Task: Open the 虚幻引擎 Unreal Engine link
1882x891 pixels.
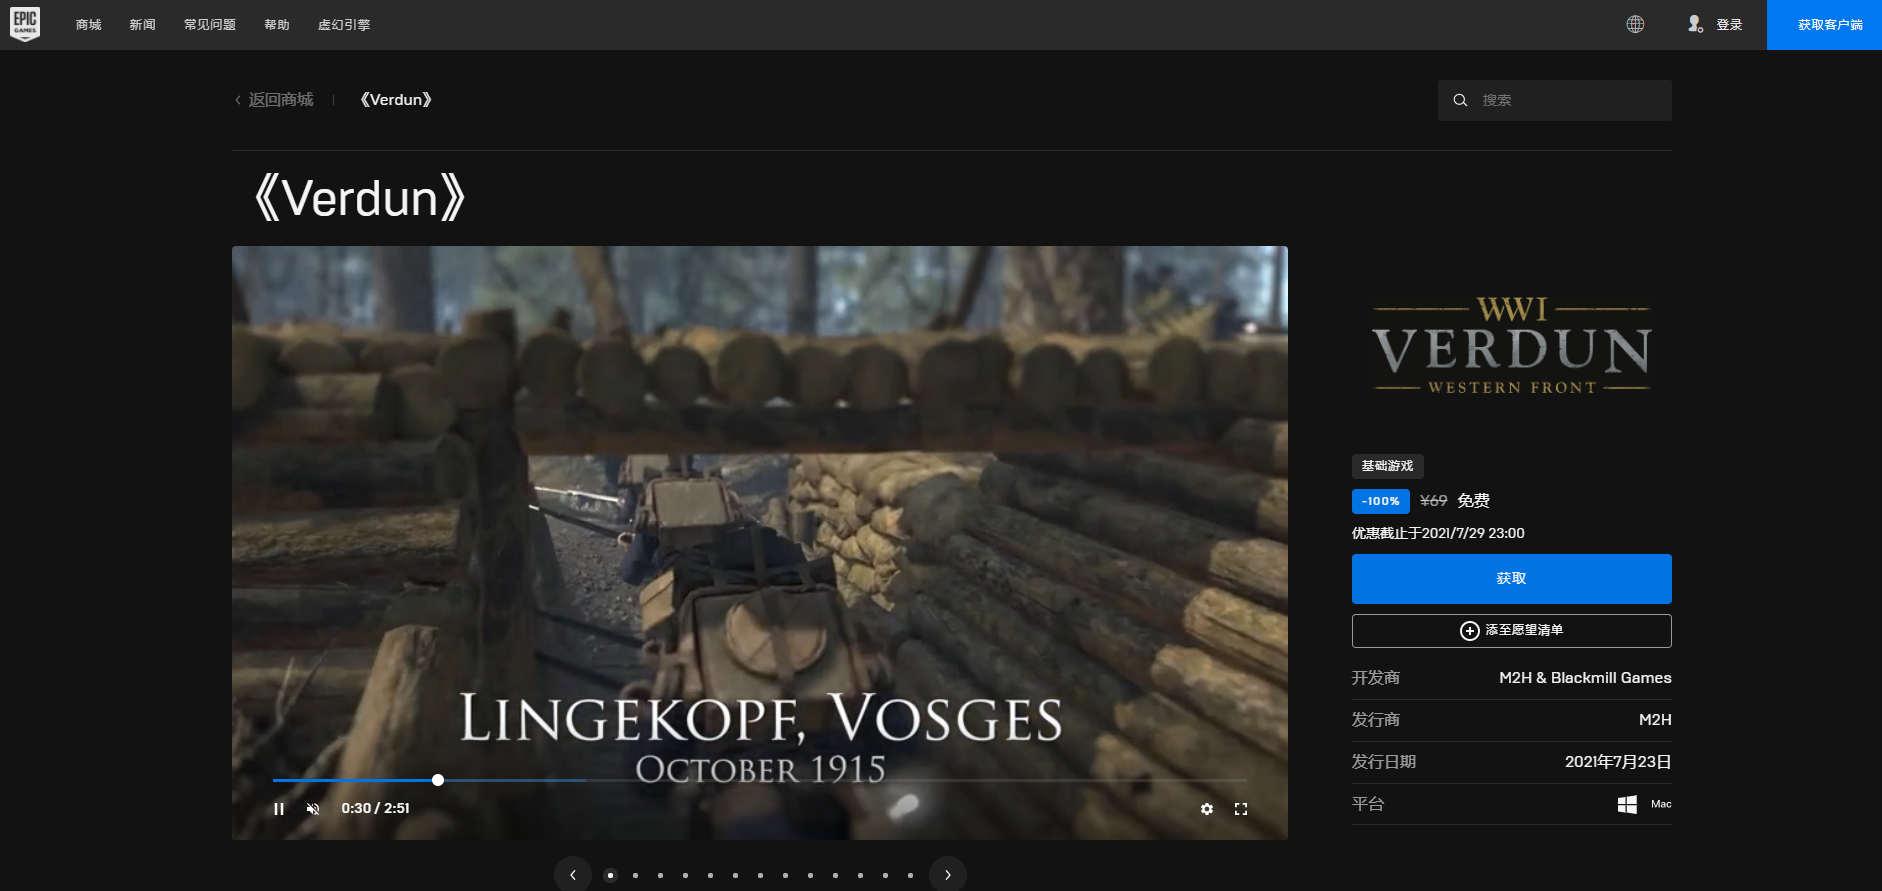Action: click(x=344, y=25)
